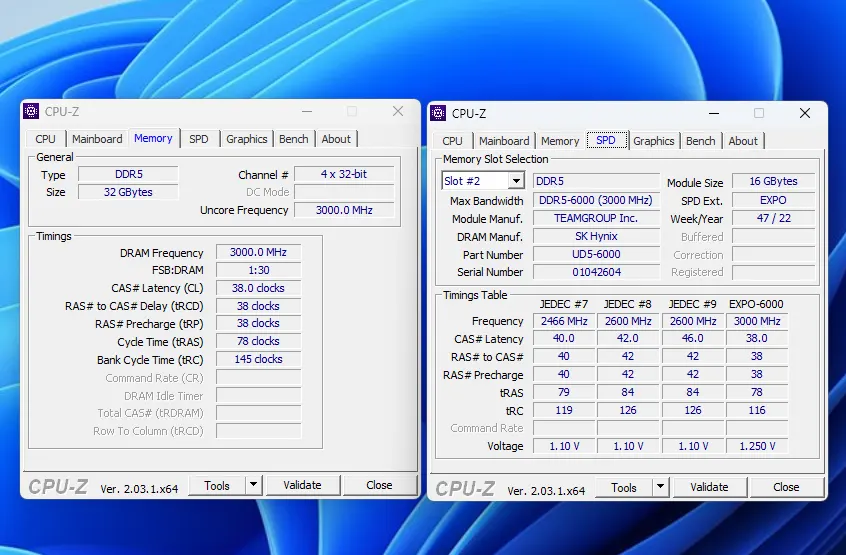Open the Memory tab in the right window
846x555 pixels.
coord(560,141)
